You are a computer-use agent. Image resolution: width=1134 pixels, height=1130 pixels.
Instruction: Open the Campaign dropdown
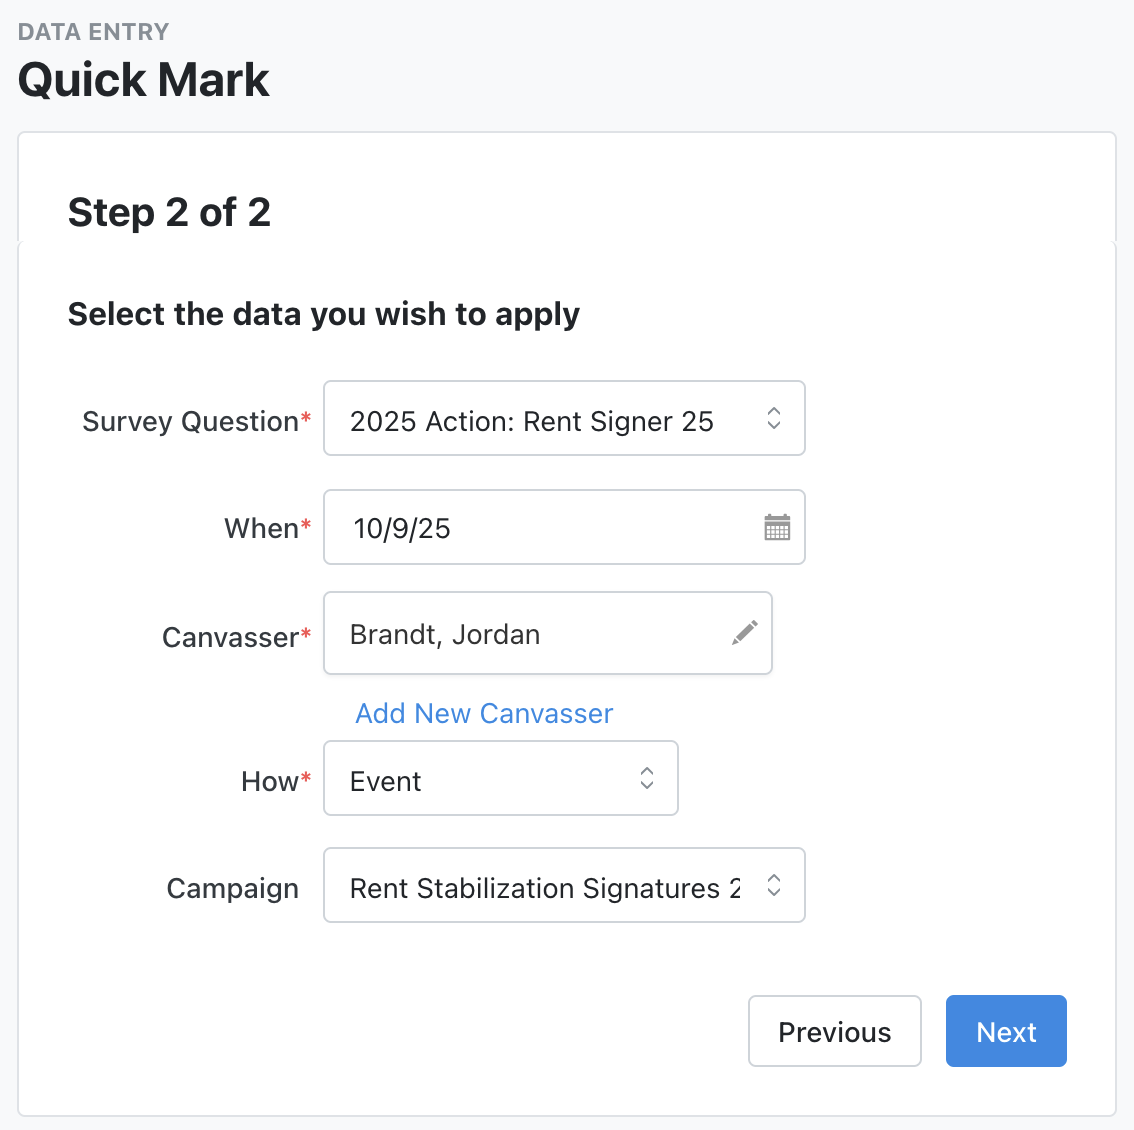coord(564,886)
